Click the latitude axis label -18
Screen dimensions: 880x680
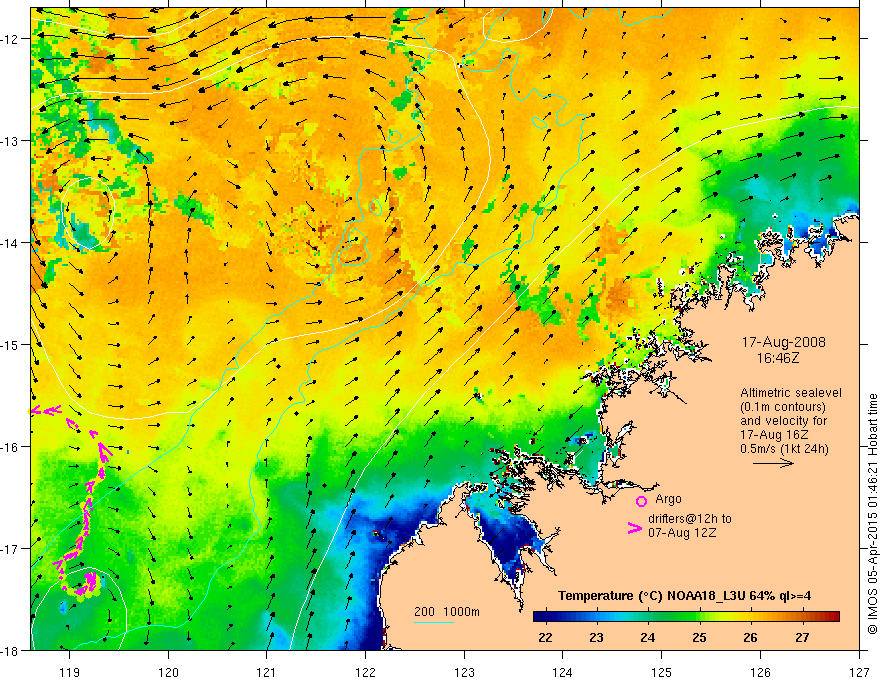click(x=10, y=650)
